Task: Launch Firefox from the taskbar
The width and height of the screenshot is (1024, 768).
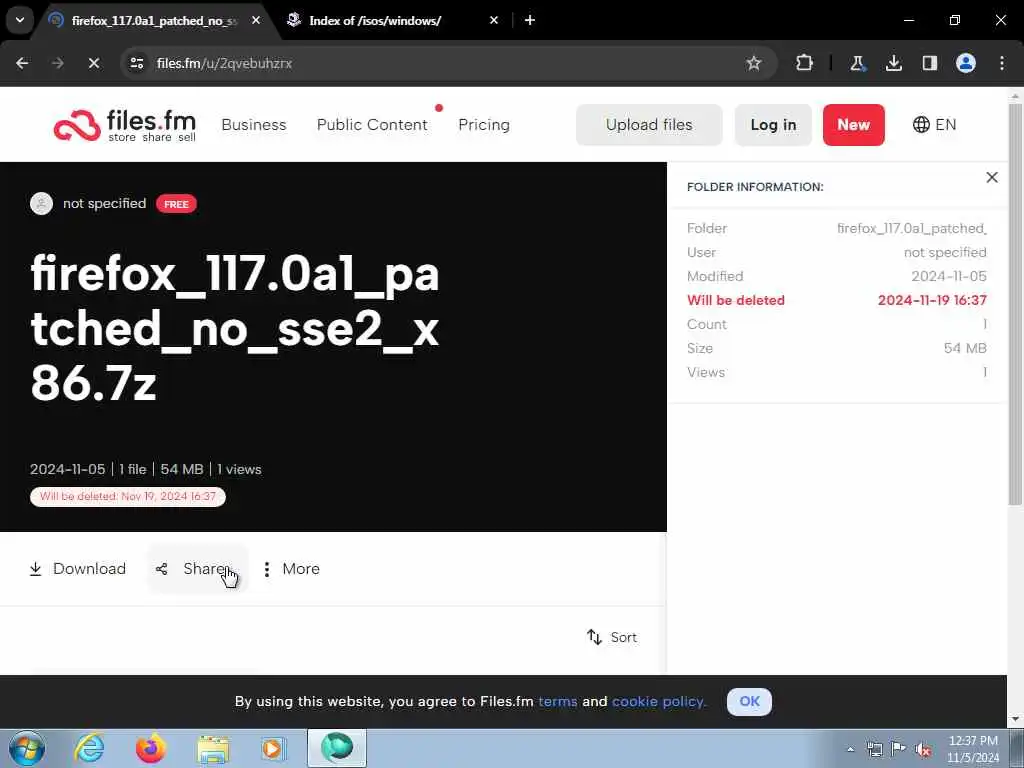Action: point(150,748)
